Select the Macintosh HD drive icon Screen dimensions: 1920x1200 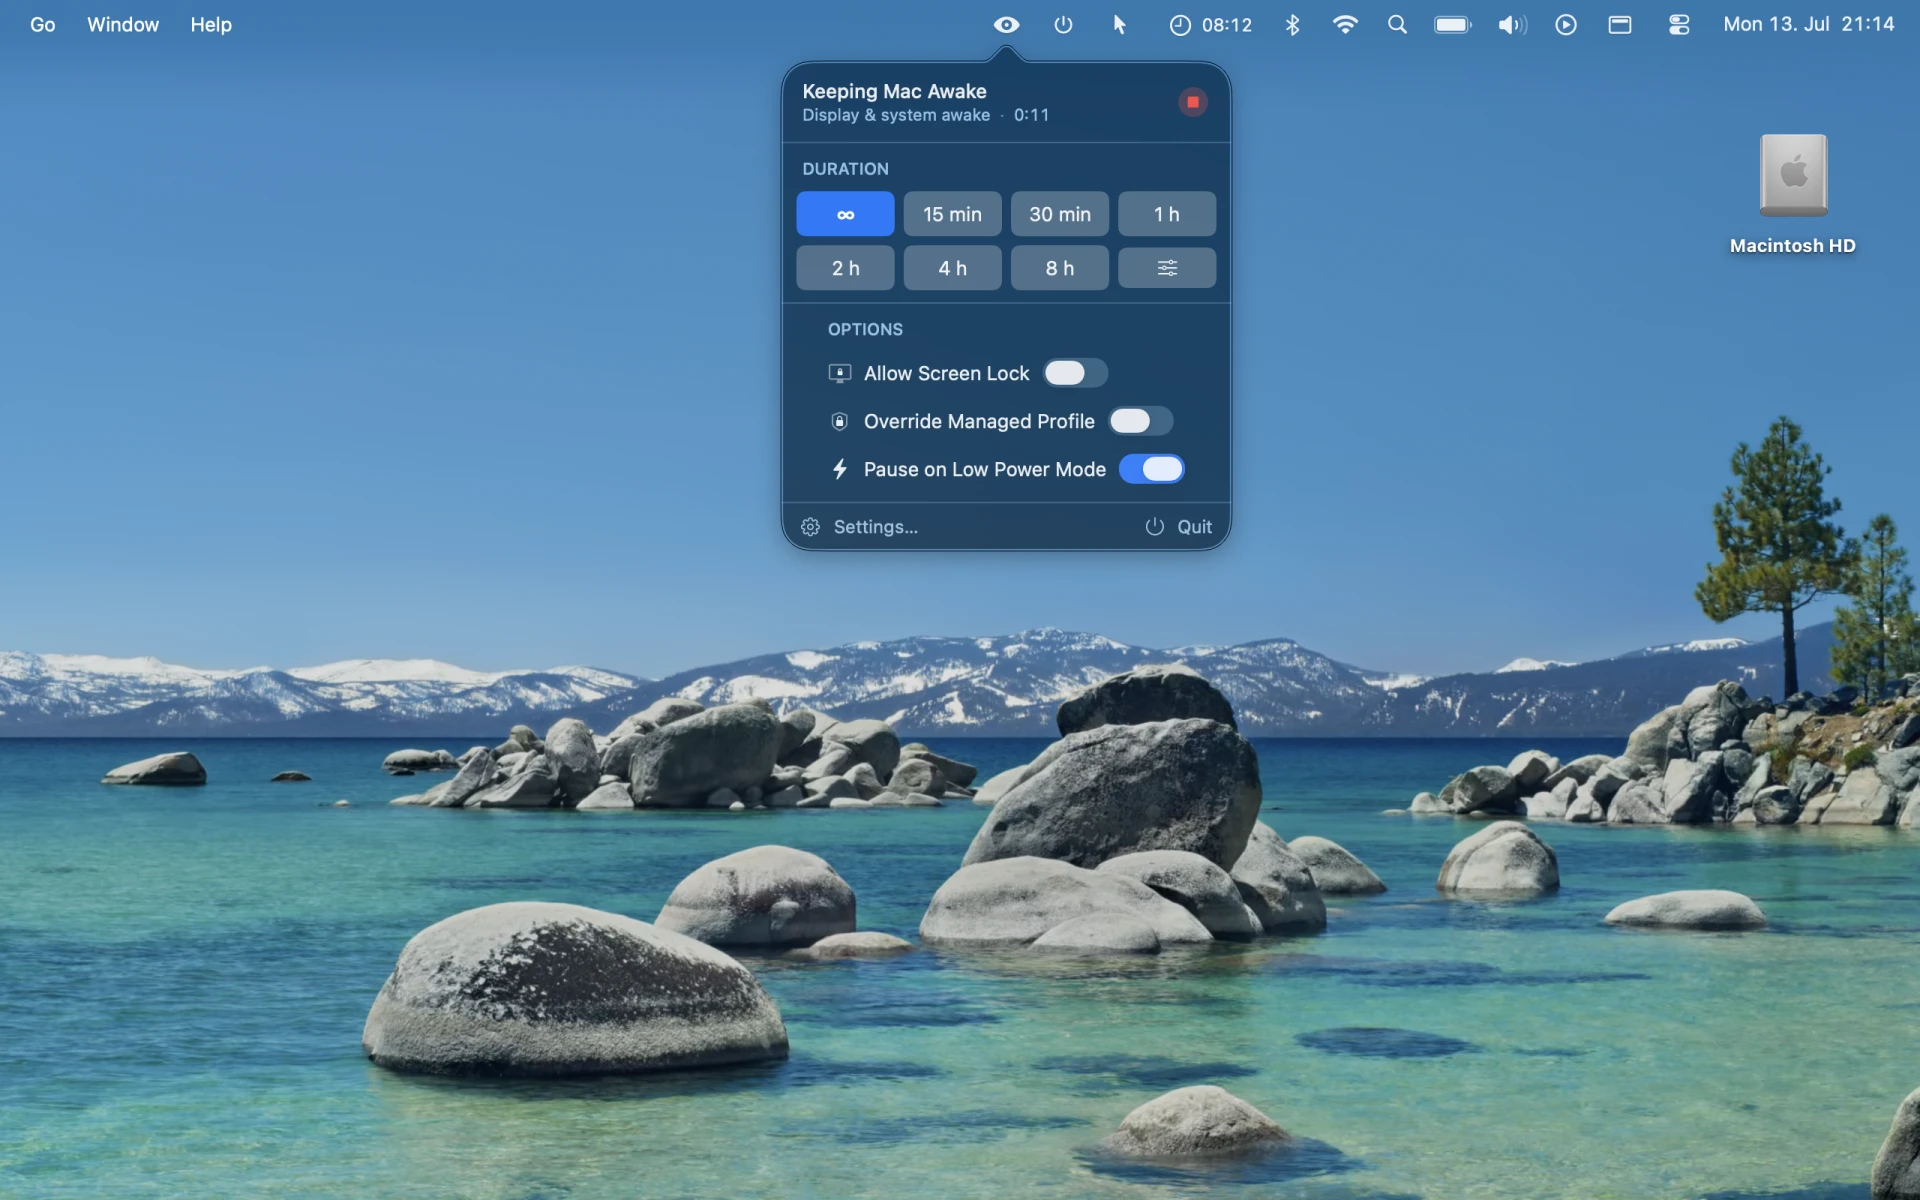click(x=1793, y=176)
